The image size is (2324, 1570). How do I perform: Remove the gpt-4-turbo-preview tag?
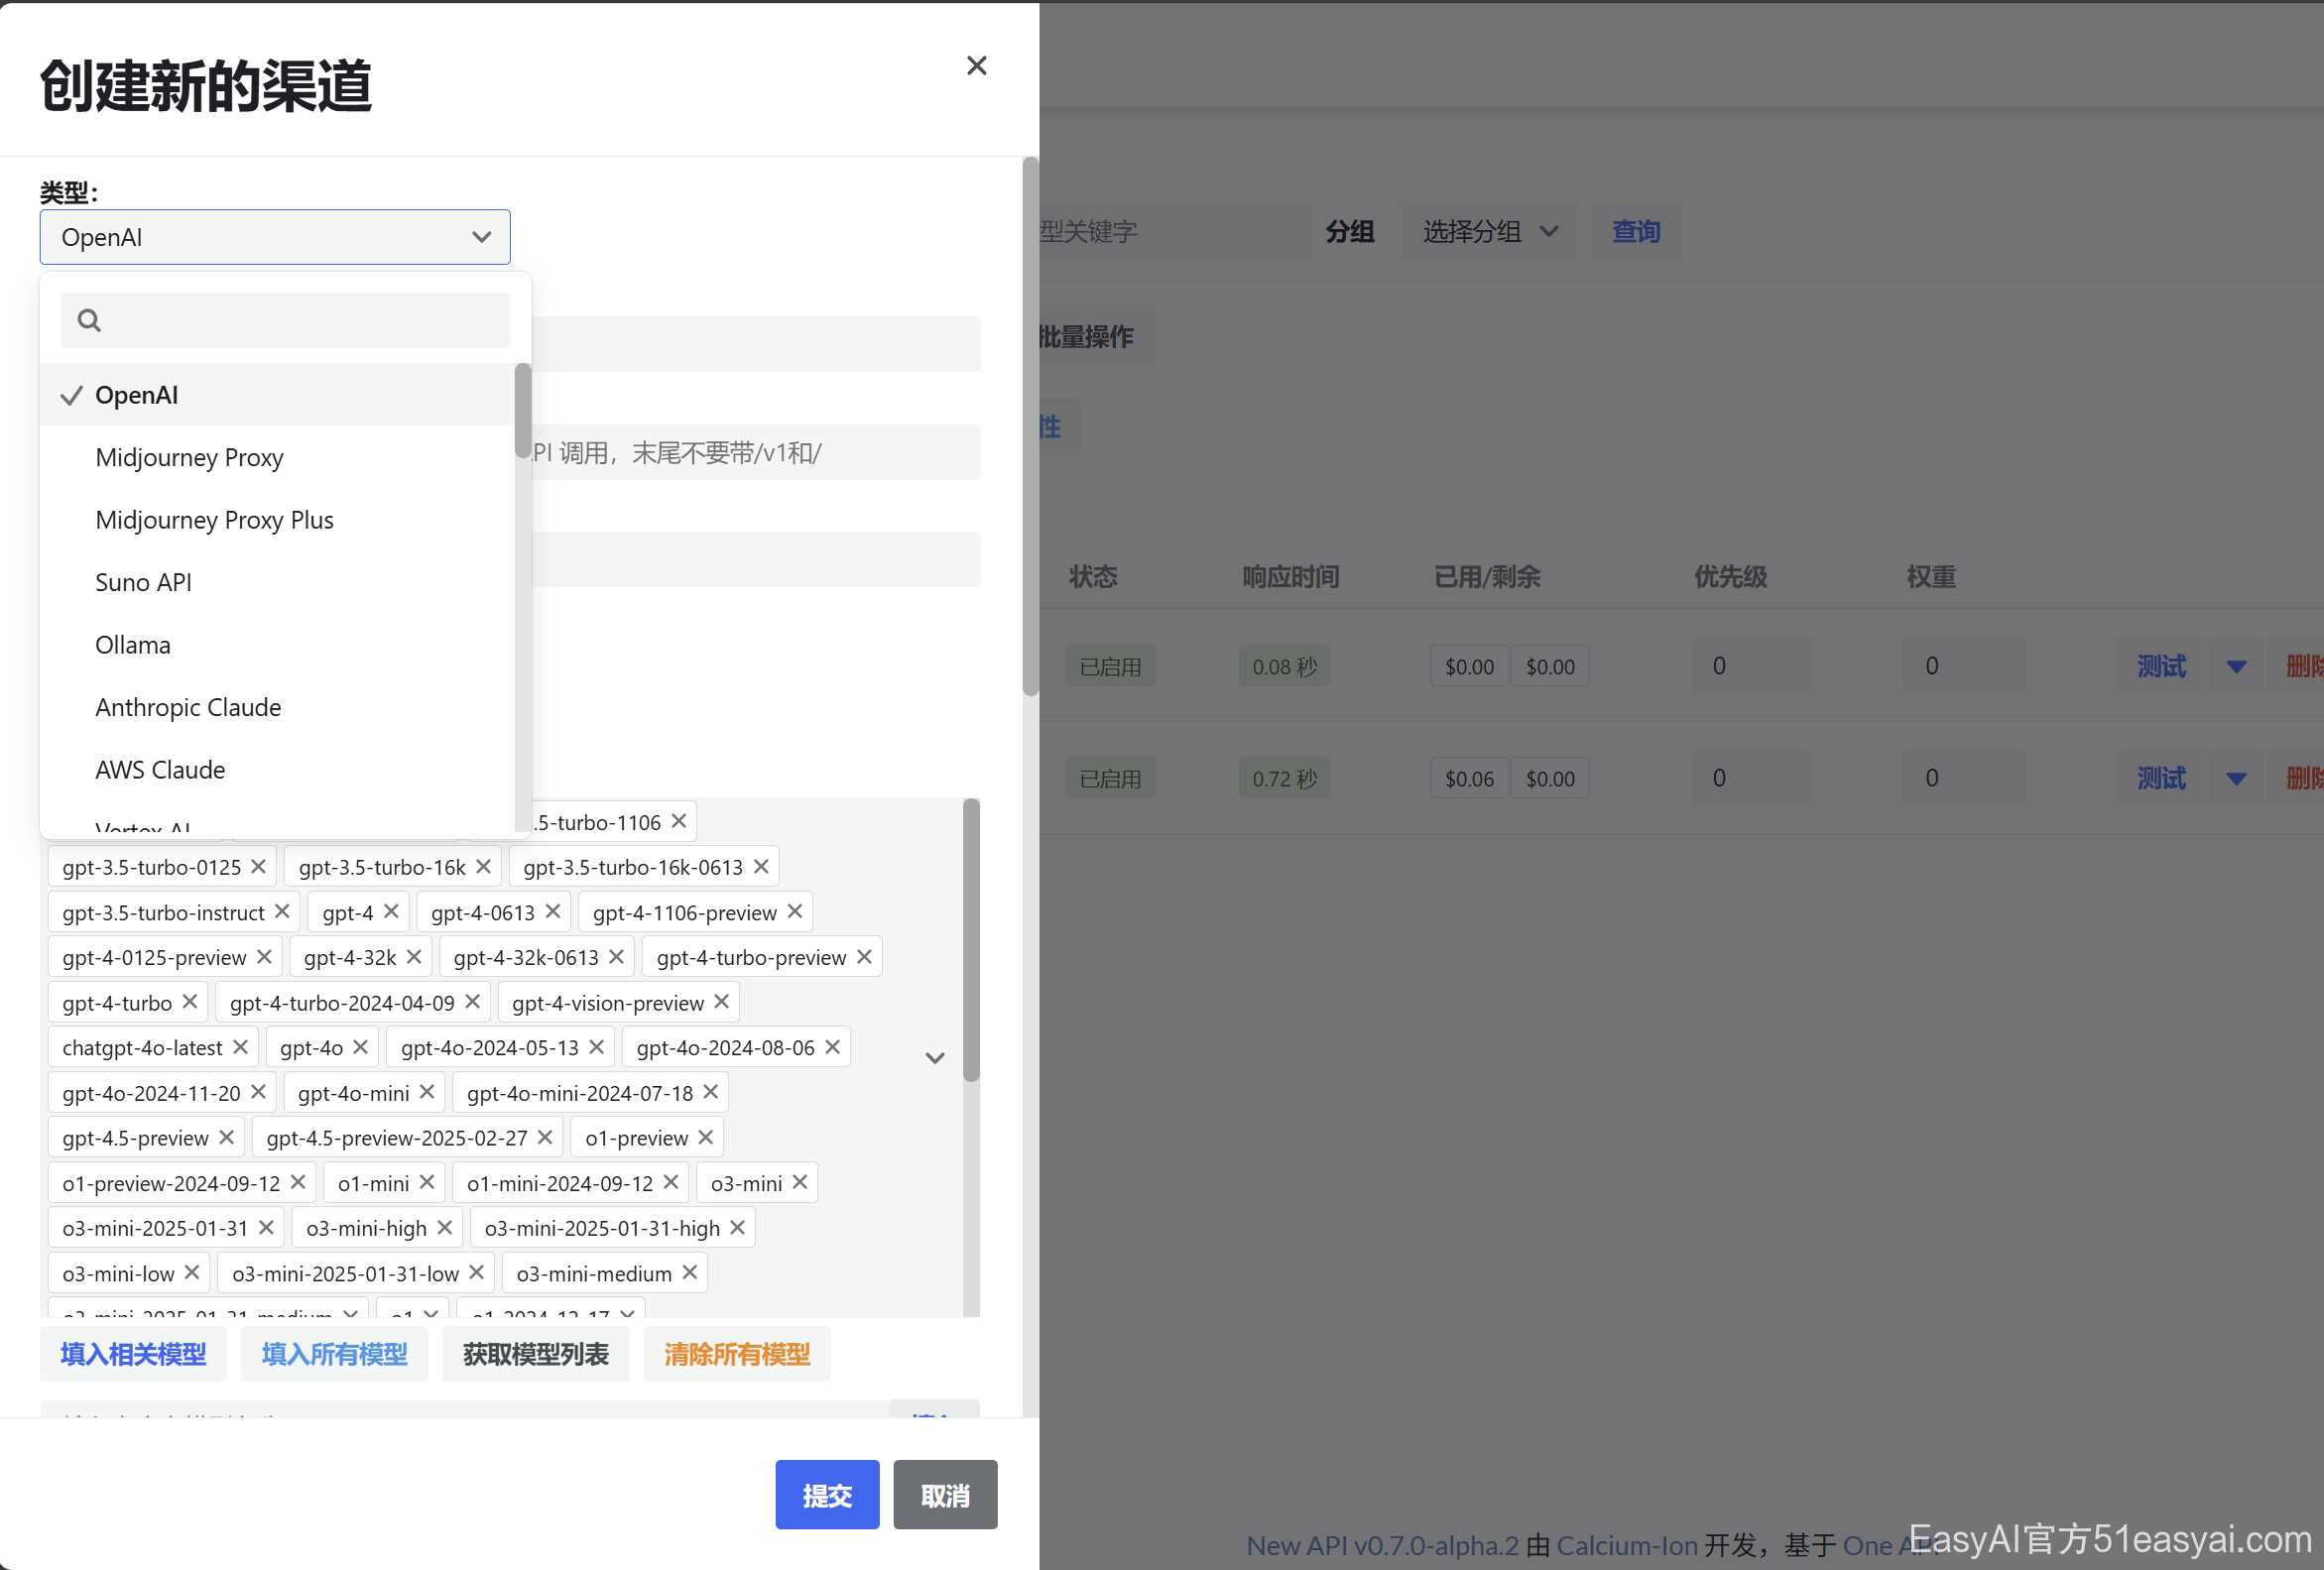(x=864, y=957)
